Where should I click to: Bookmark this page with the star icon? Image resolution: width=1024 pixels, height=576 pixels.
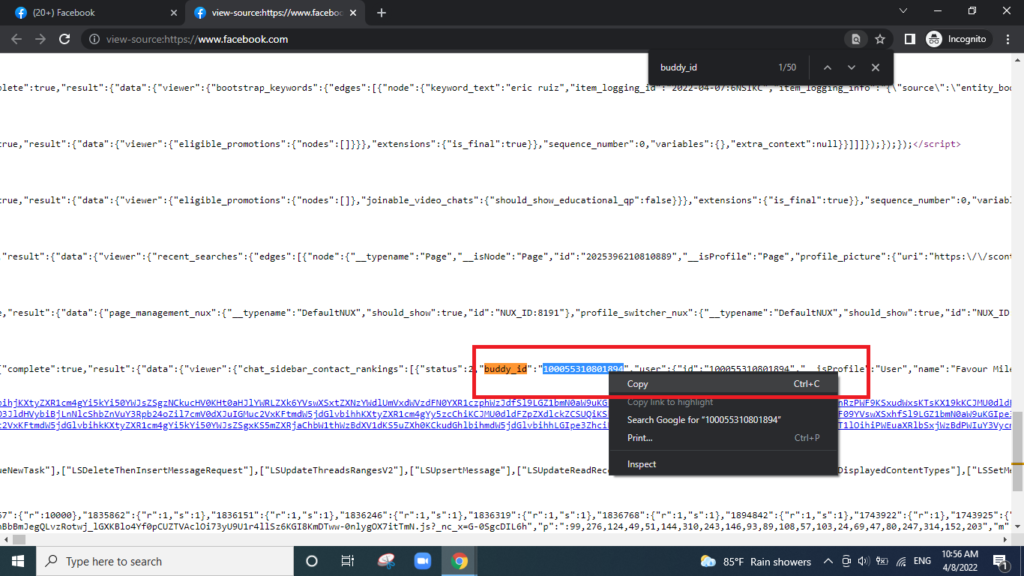pos(880,39)
